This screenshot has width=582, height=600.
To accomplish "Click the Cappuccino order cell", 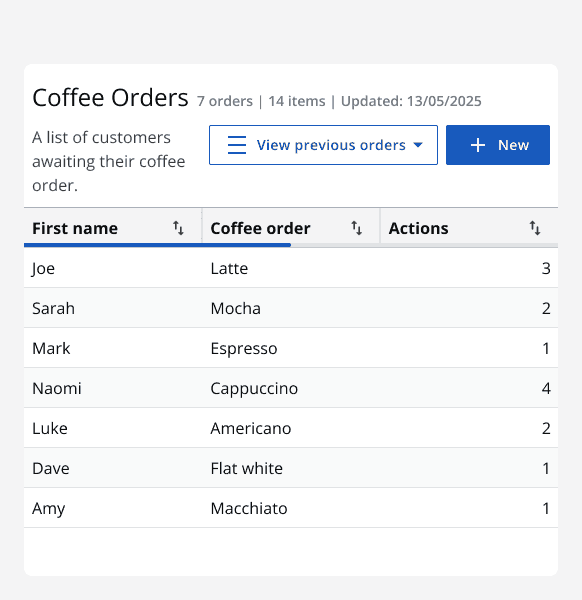I will pyautogui.click(x=291, y=388).
